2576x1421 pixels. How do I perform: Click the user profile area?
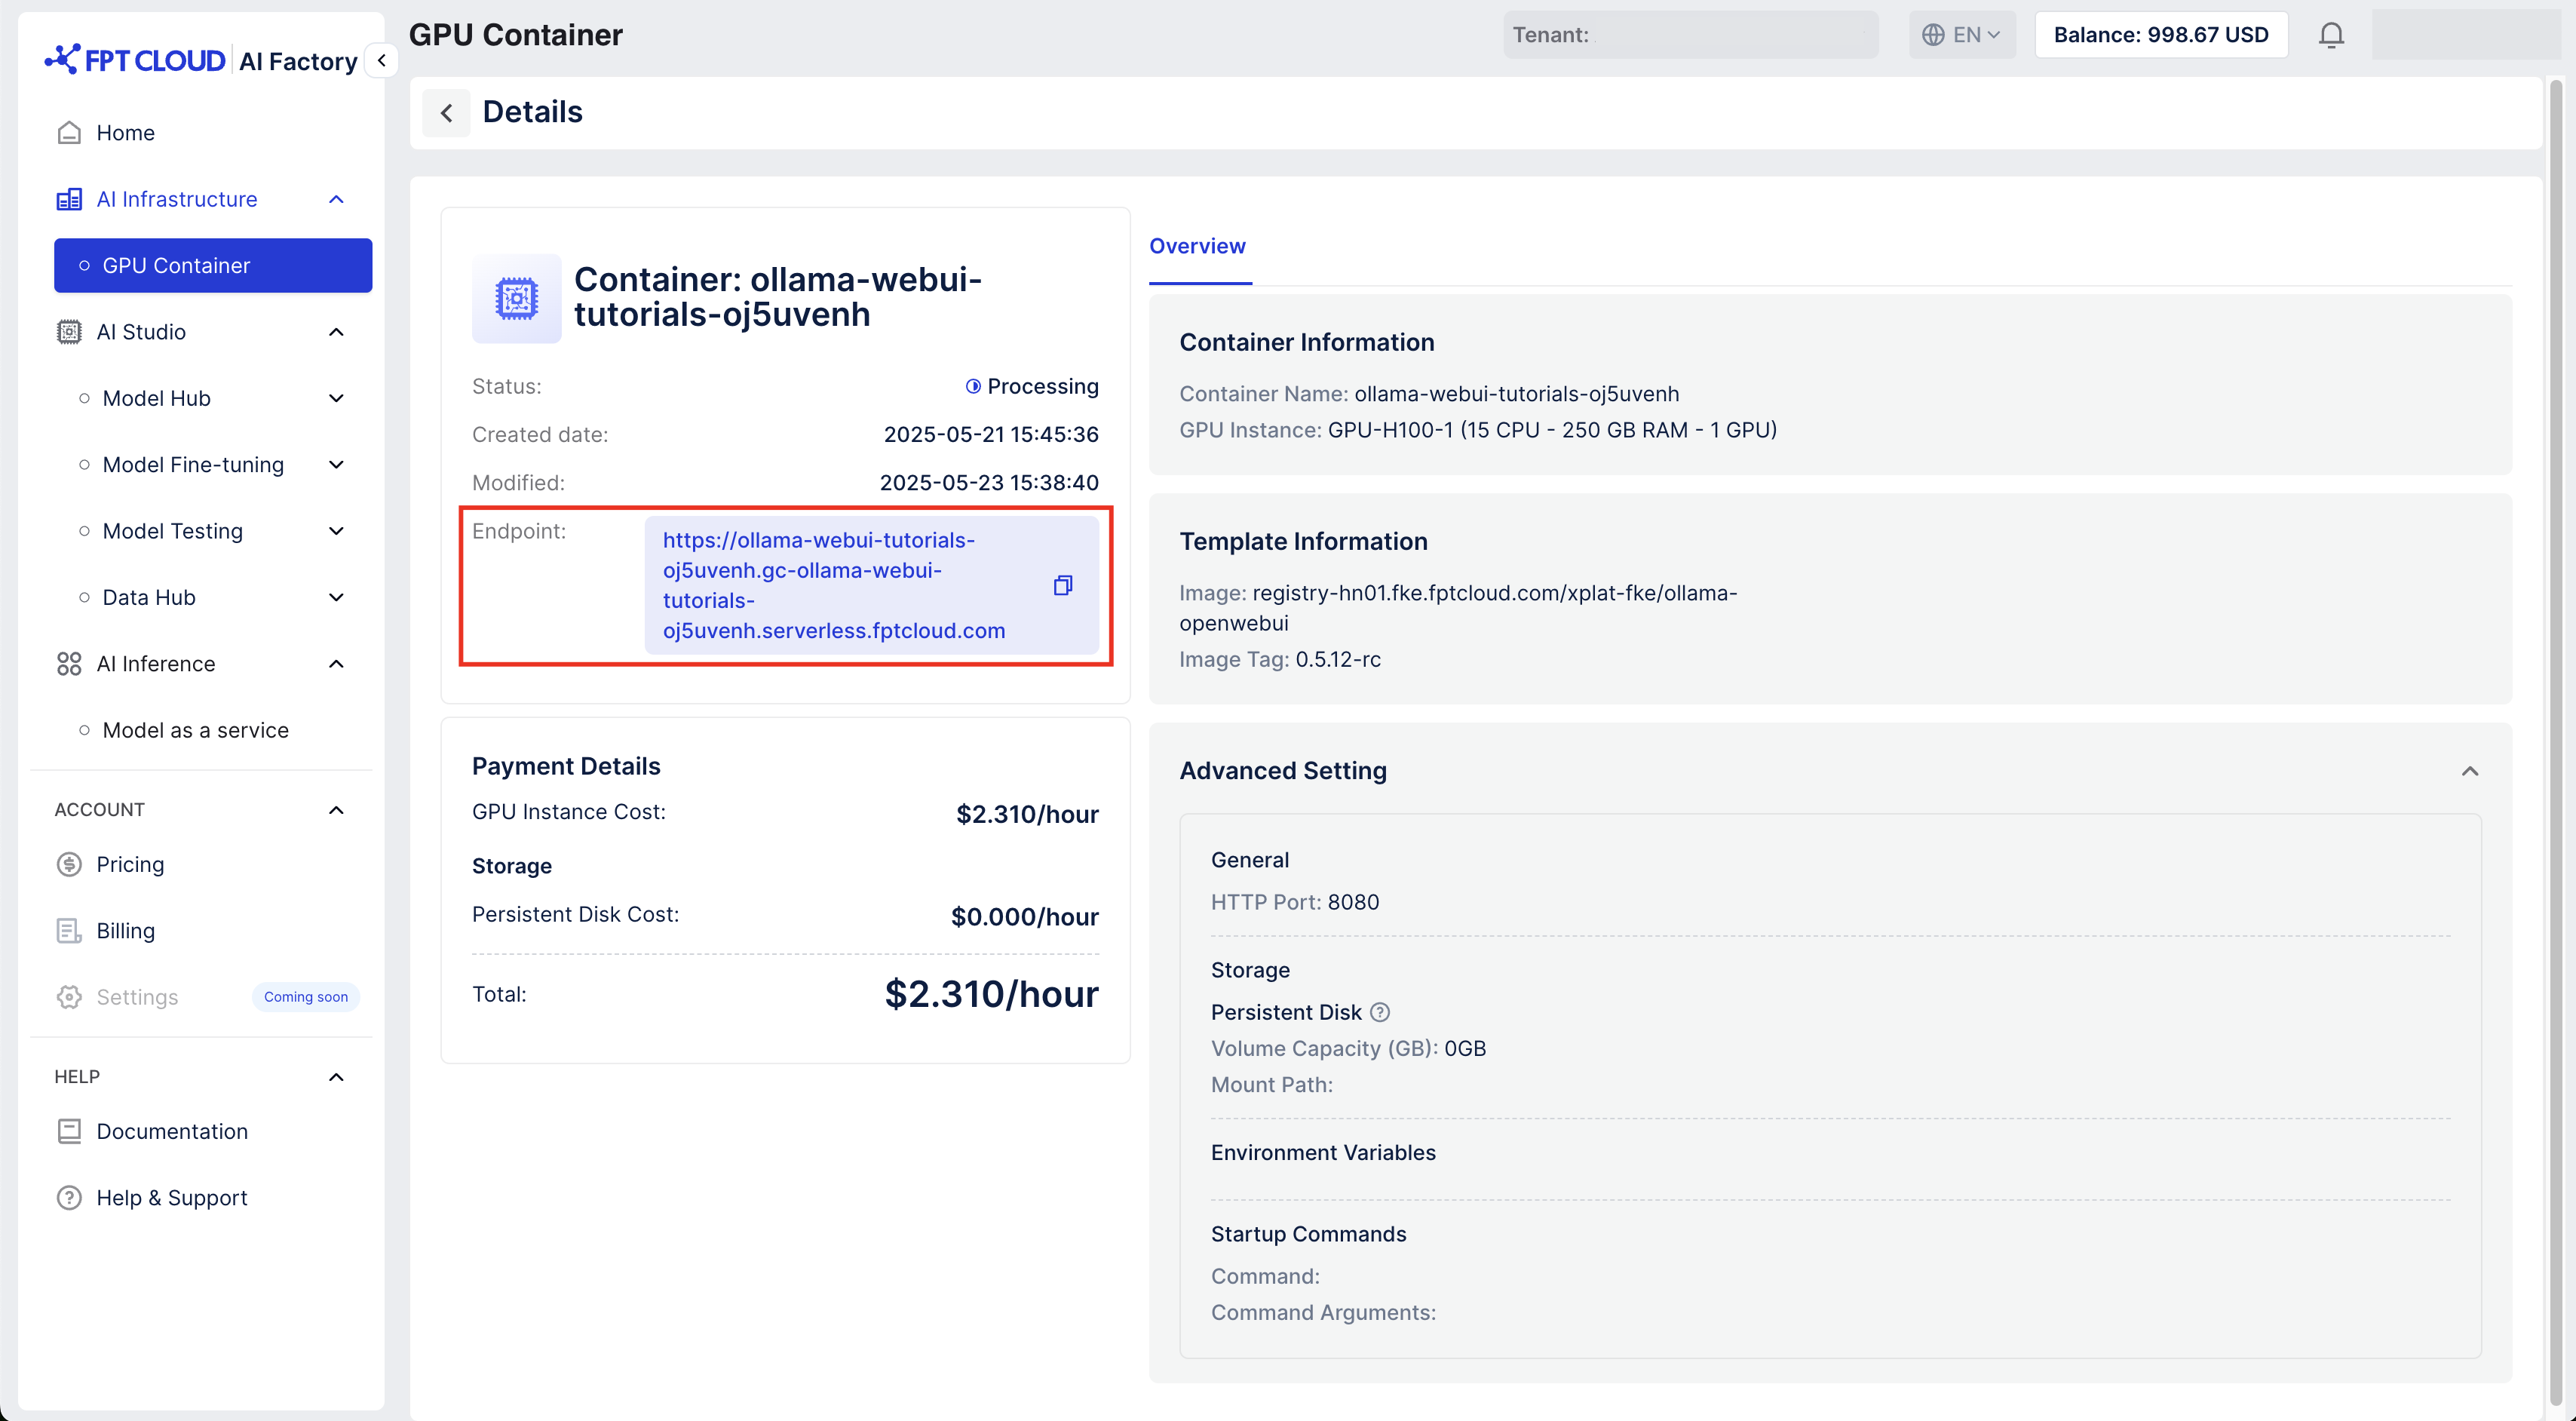(x=2468, y=35)
